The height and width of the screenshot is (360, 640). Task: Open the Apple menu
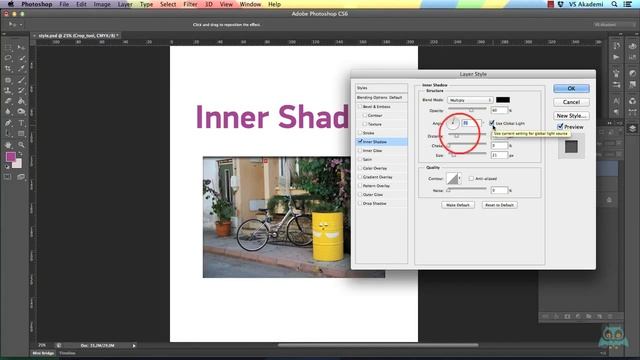tap(11, 4)
